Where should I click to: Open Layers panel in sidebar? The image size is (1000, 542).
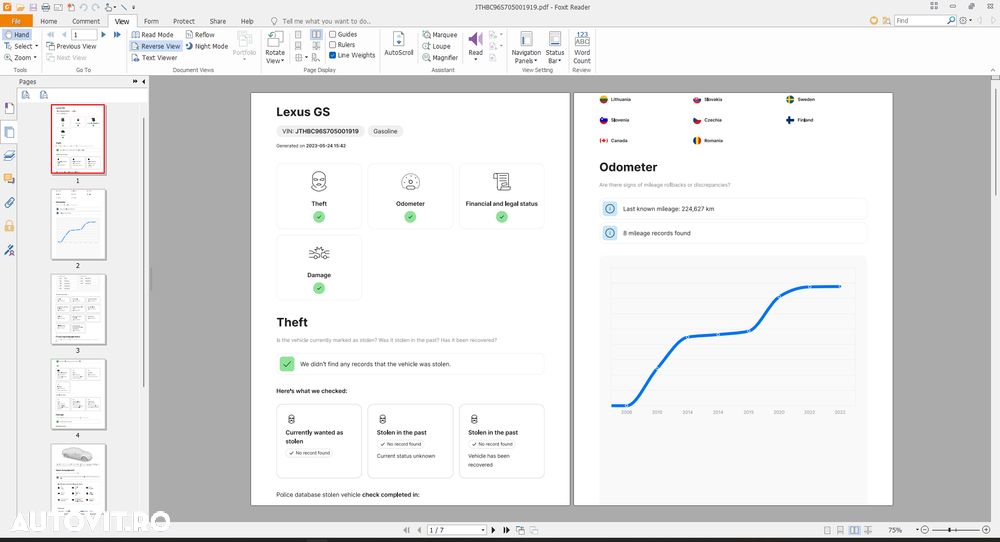coord(9,156)
